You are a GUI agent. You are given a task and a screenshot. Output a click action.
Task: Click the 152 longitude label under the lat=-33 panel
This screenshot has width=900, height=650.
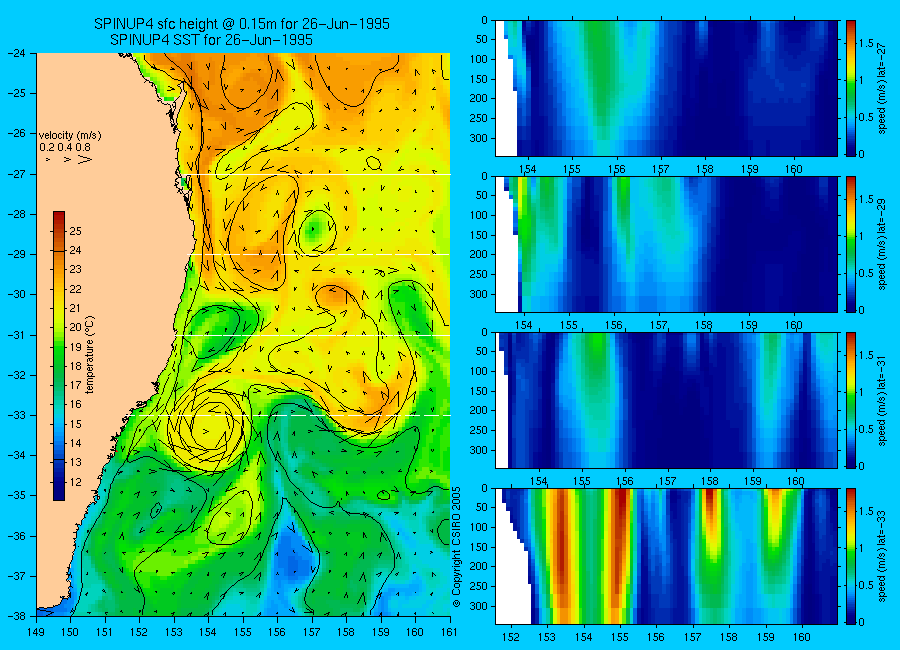[510, 637]
